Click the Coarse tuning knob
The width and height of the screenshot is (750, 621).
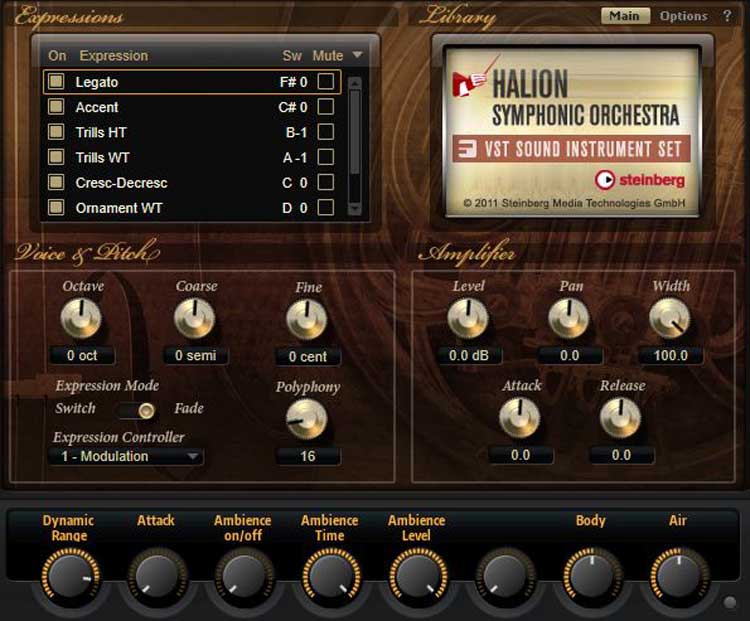194,319
